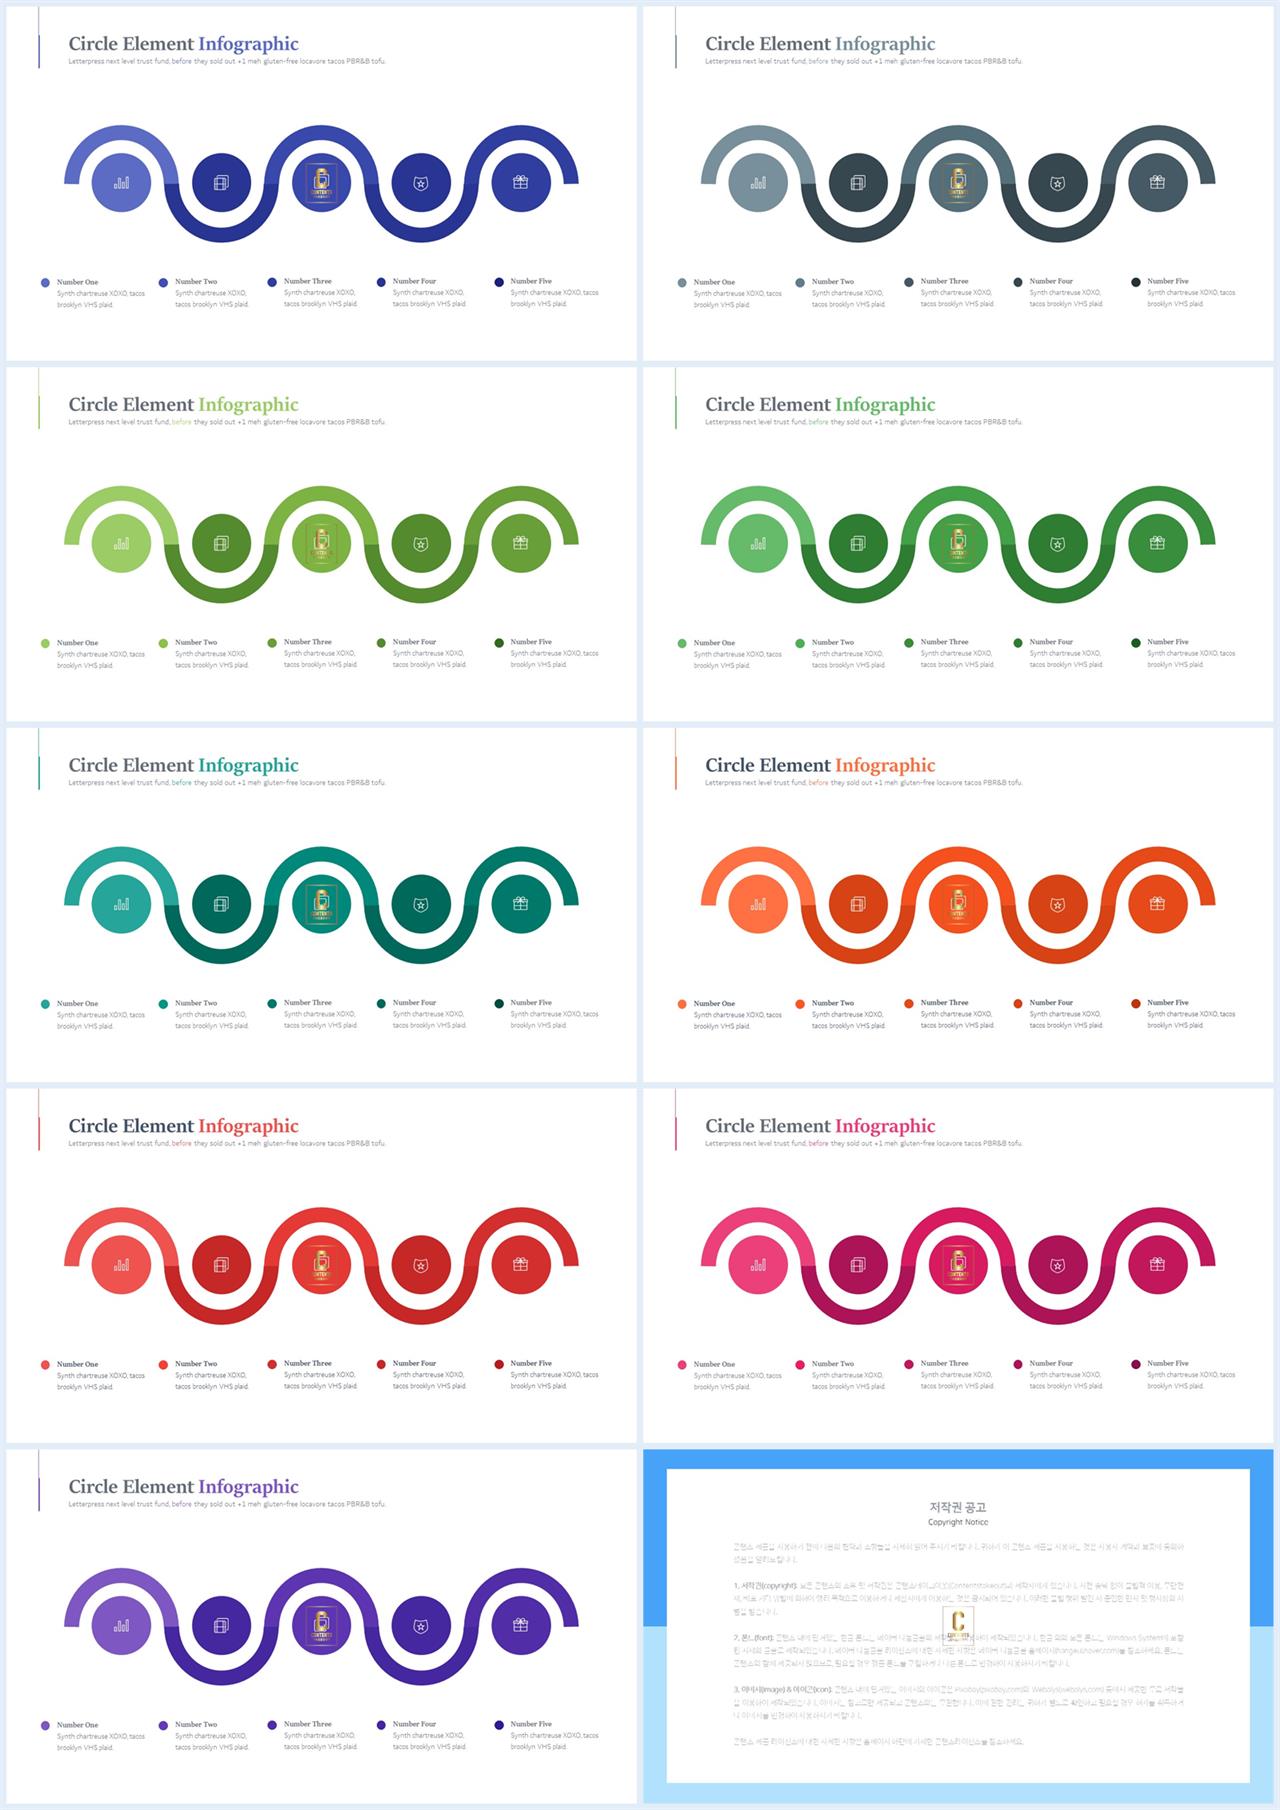
Task: Click the bar chart icon in the blue slide
Action: (x=121, y=183)
